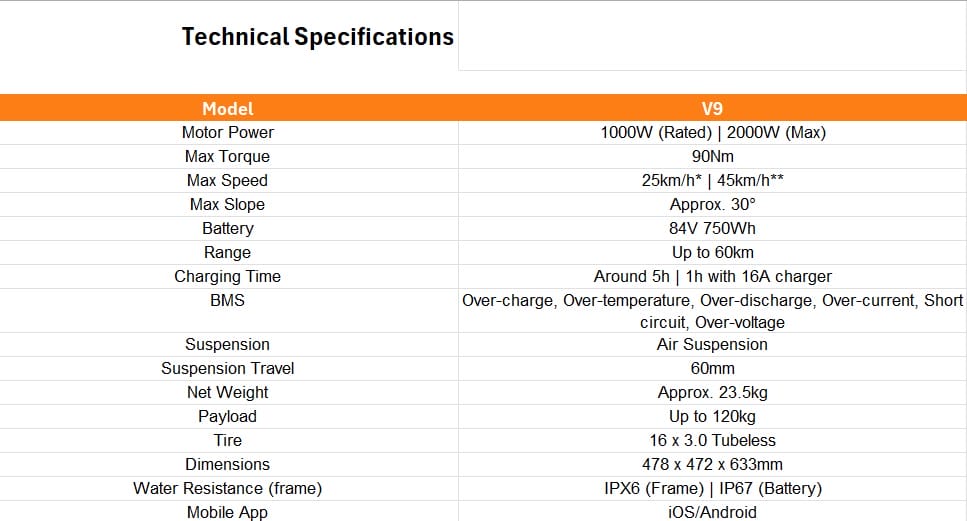Select the 1000W (Rated) | 2000W (Max) cell
The image size is (967, 521).
tap(712, 132)
